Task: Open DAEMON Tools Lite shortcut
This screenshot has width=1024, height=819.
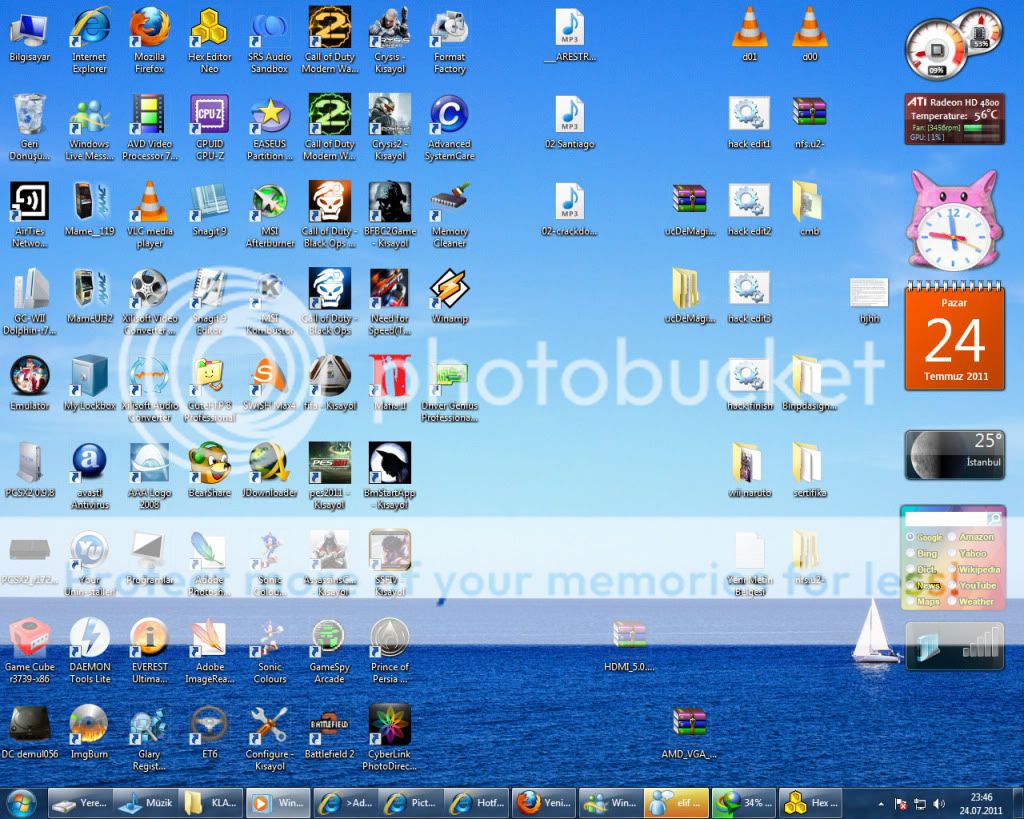Action: pyautogui.click(x=89, y=638)
